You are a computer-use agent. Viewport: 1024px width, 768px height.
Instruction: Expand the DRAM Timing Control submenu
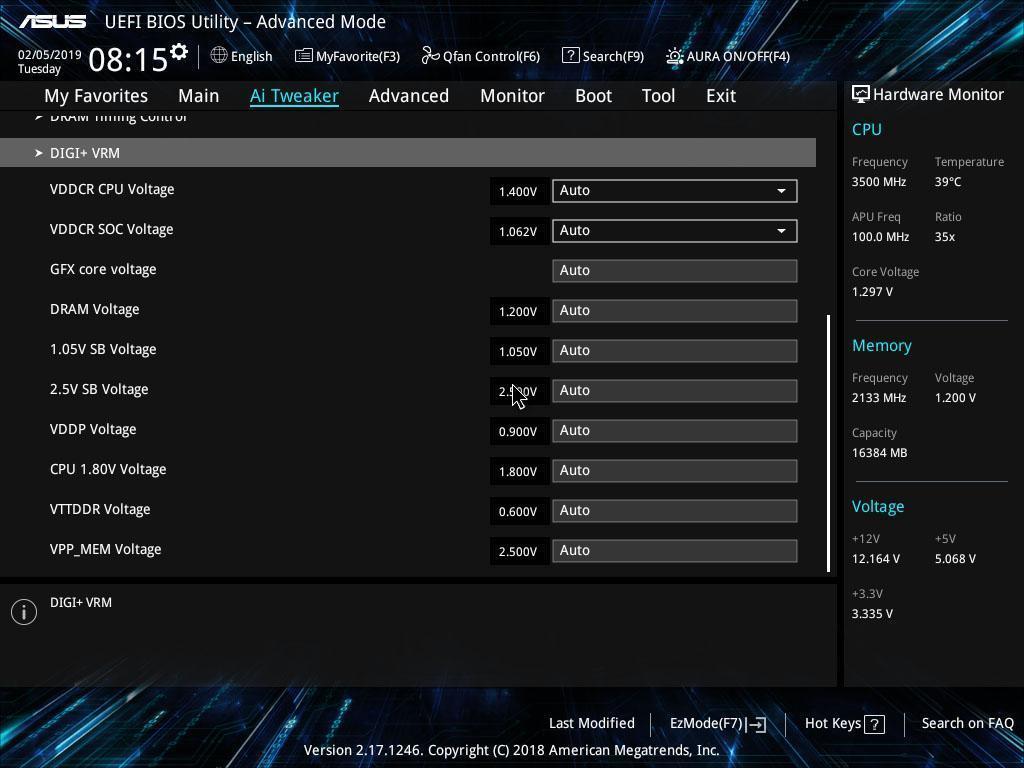pyautogui.click(x=112, y=118)
